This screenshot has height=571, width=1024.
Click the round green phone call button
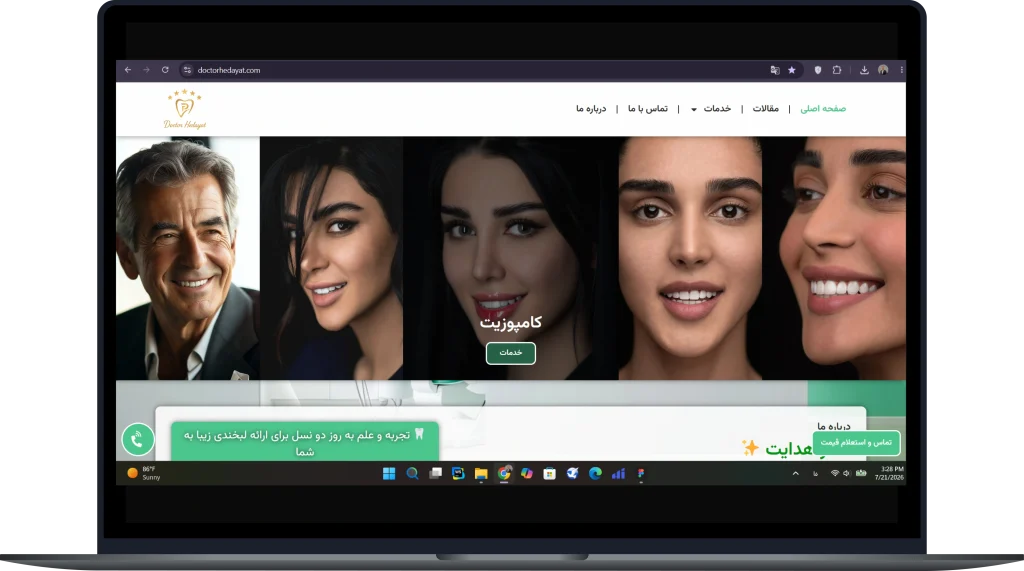coord(138,440)
